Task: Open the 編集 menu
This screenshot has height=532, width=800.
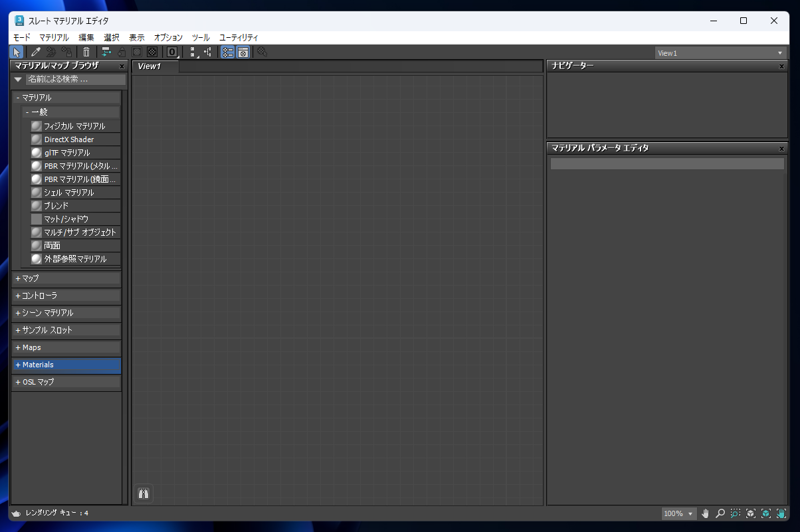Action: (86, 37)
